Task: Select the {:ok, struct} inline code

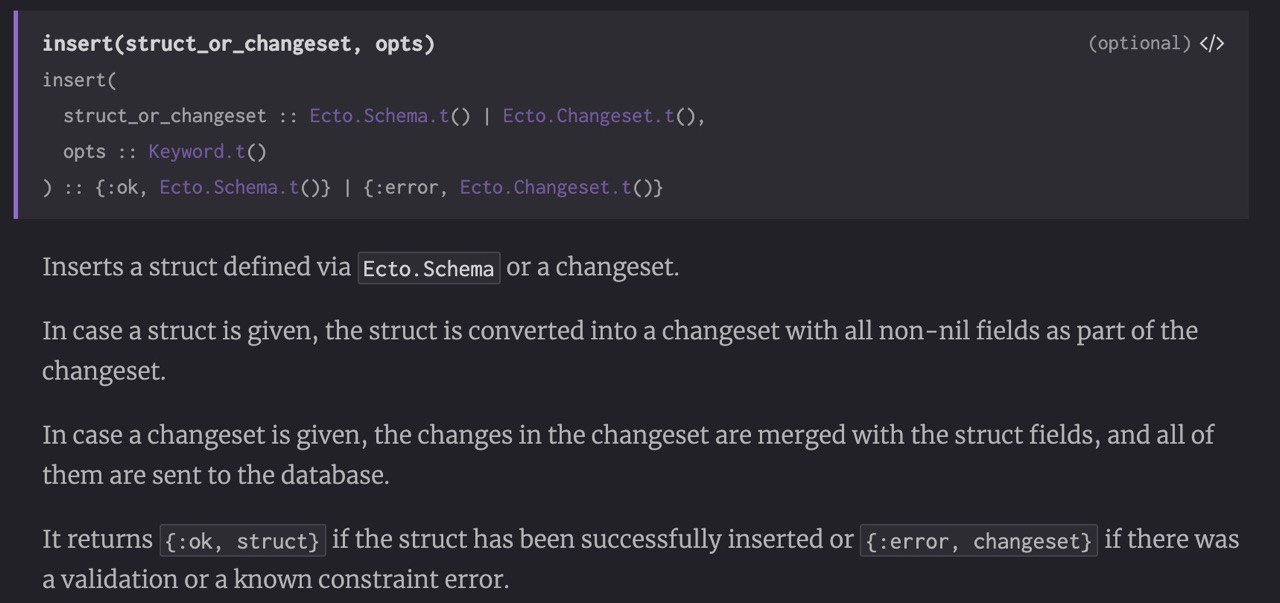Action: 243,541
